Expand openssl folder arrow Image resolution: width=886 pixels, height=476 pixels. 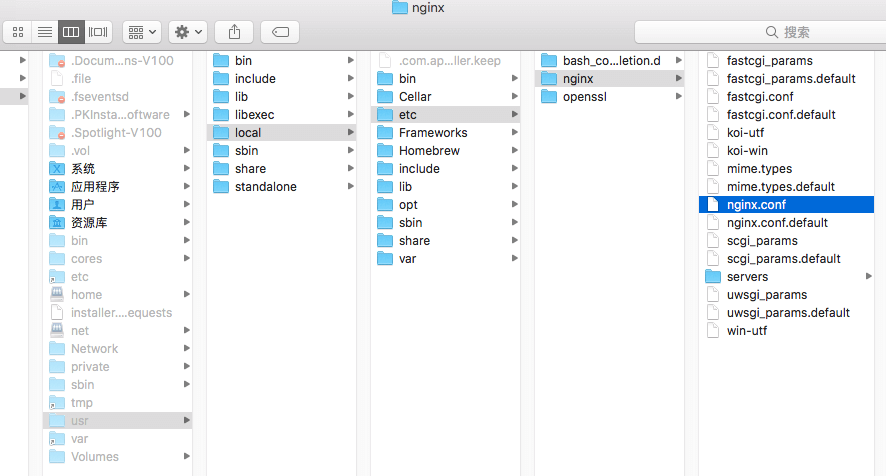[x=679, y=97]
